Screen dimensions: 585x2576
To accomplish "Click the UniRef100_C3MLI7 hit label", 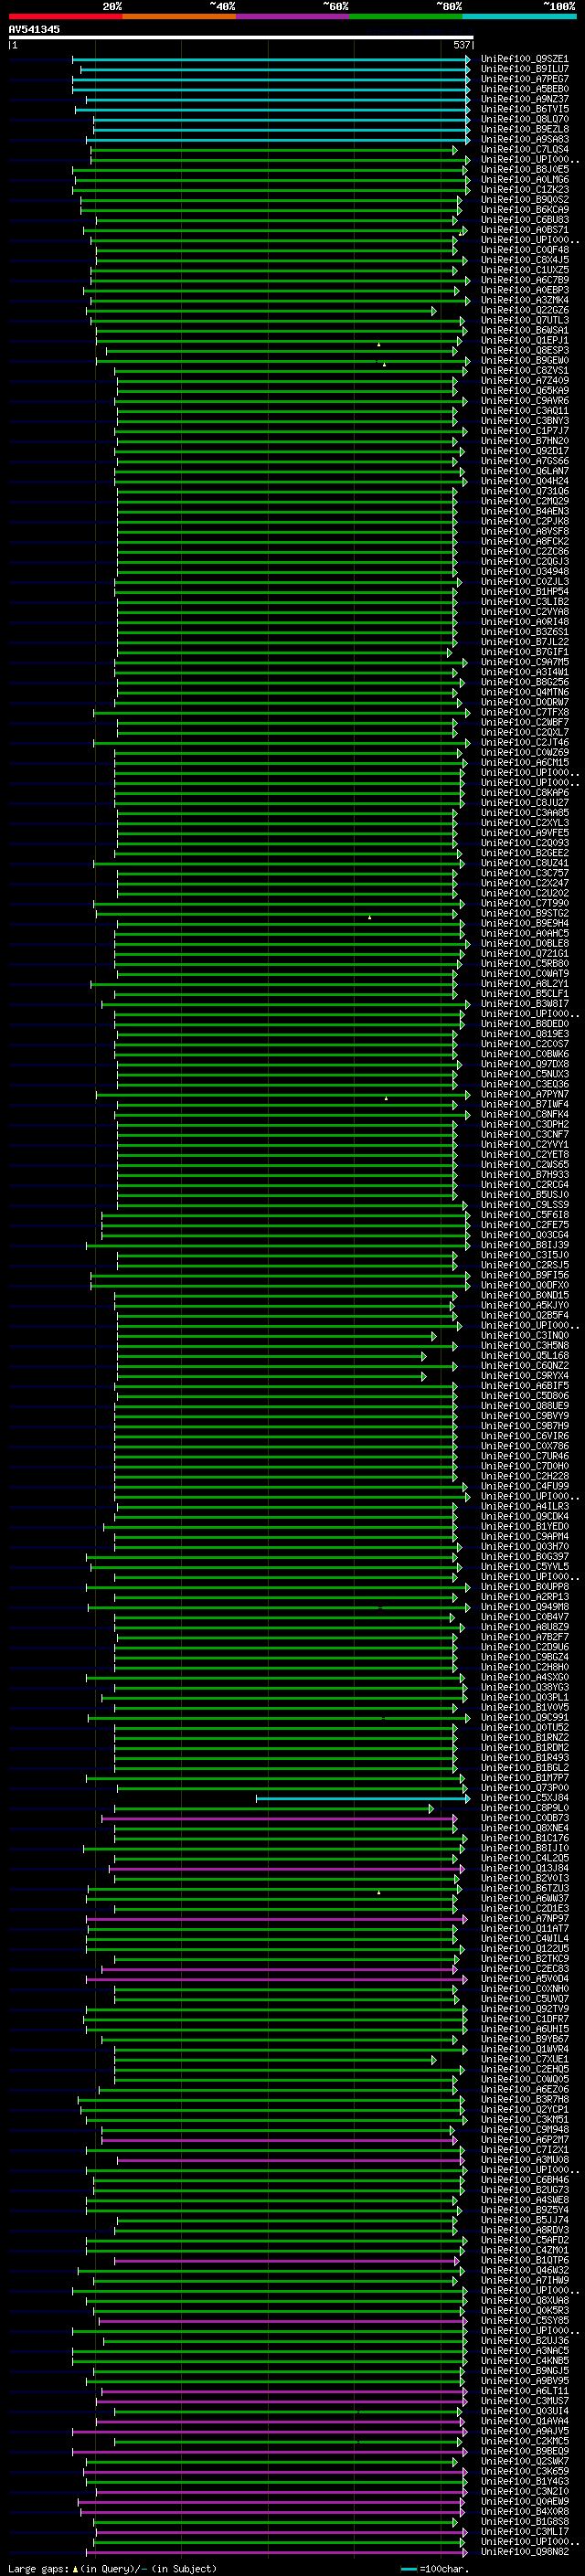I will pyautogui.click(x=525, y=2531).
